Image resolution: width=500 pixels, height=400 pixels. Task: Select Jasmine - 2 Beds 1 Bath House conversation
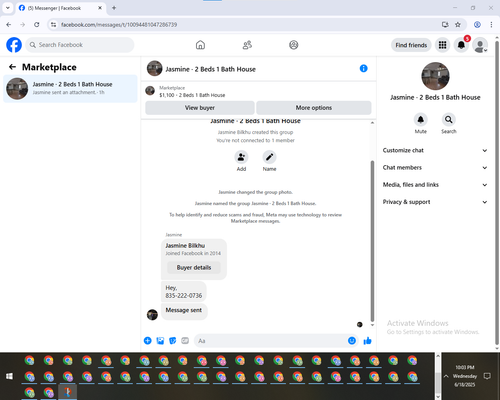[x=70, y=88]
